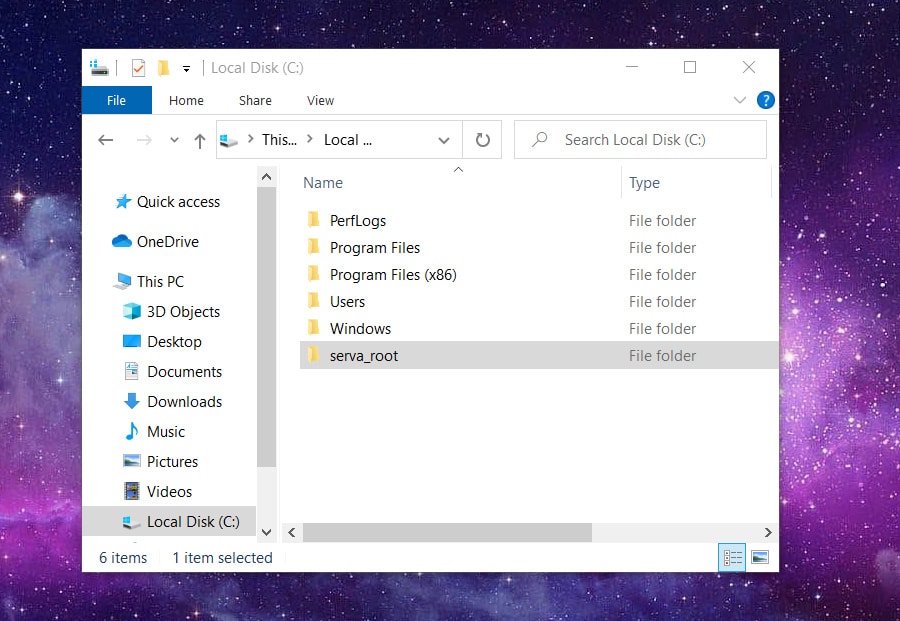
Task: Click the 3D Objects cube icon
Action: [x=132, y=311]
